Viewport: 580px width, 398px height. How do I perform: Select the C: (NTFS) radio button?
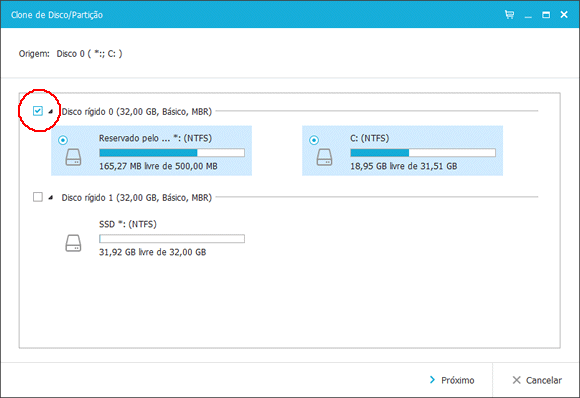coord(314,140)
